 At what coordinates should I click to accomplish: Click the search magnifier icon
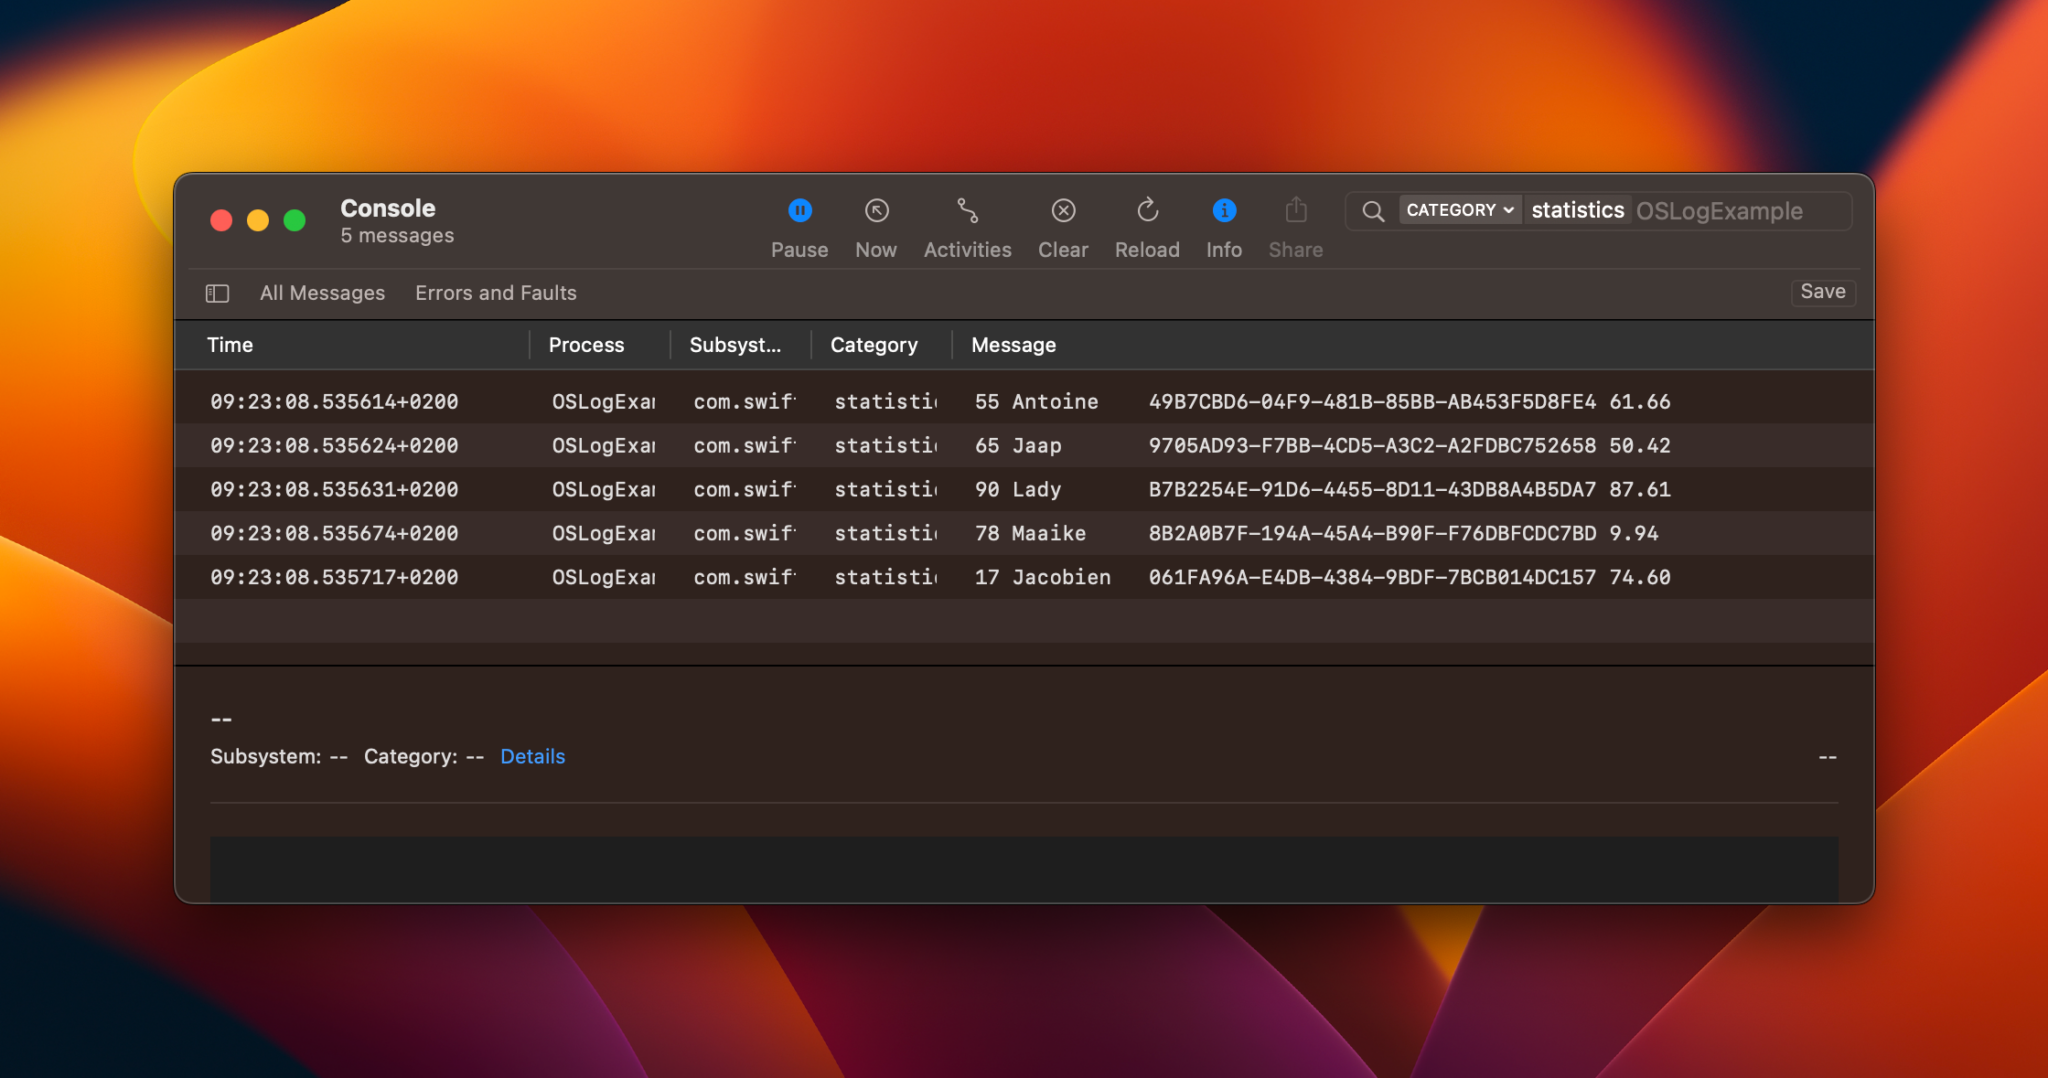[1373, 211]
